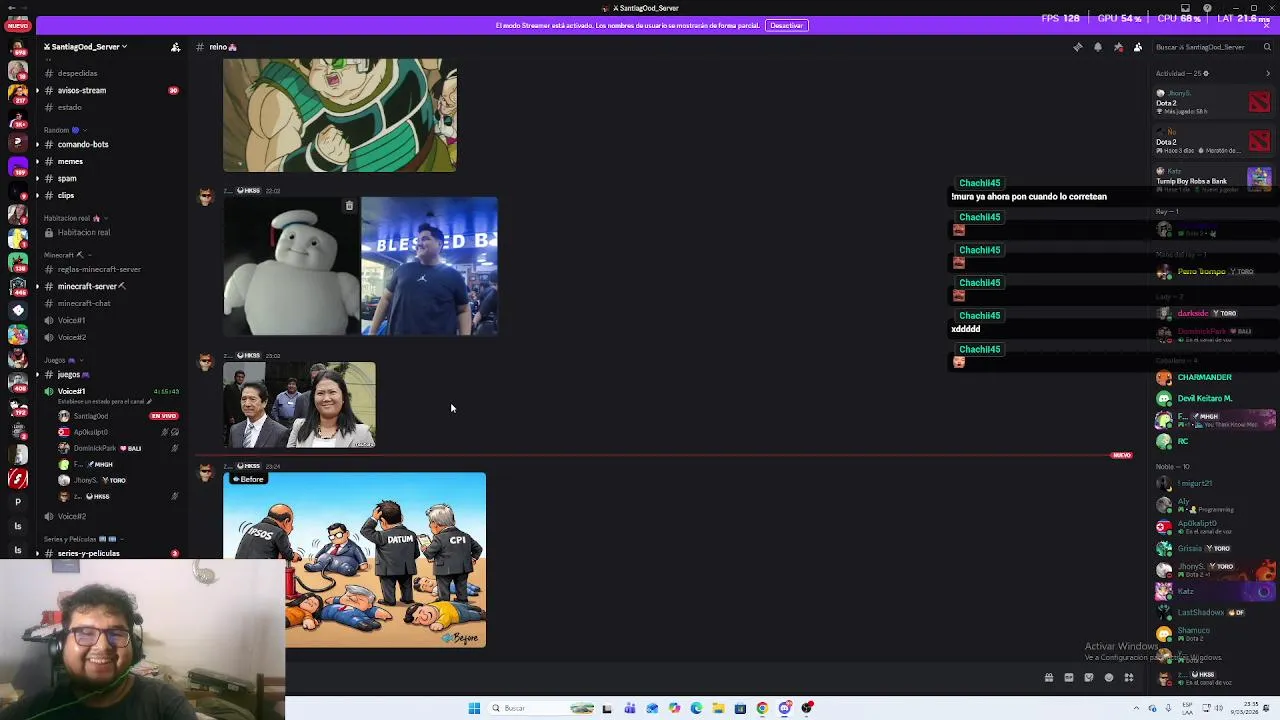Click trash icon on marshmallow image

pyautogui.click(x=349, y=206)
